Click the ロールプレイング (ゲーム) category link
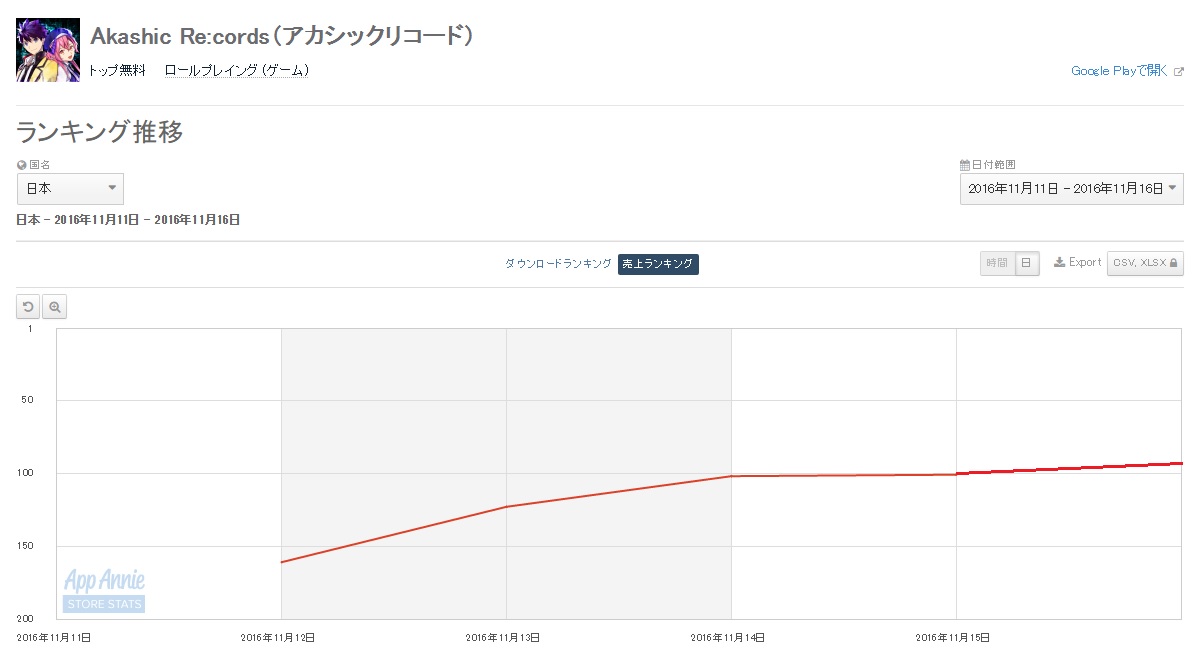This screenshot has width=1192, height=650. pos(236,71)
